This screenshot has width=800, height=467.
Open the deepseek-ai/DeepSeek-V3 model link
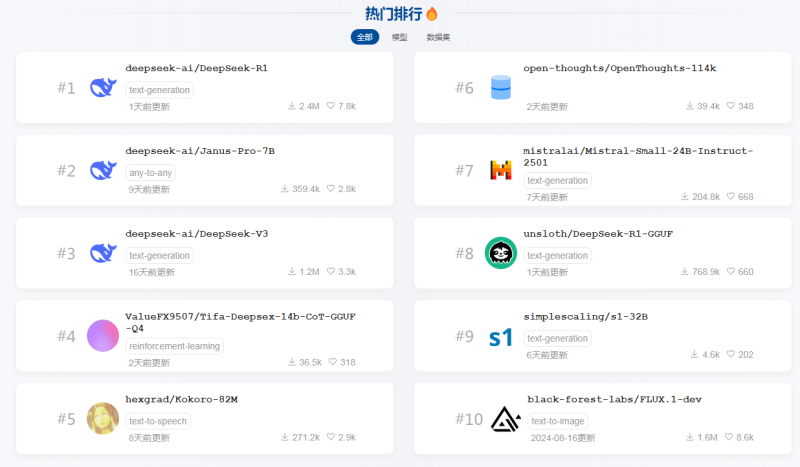point(197,234)
